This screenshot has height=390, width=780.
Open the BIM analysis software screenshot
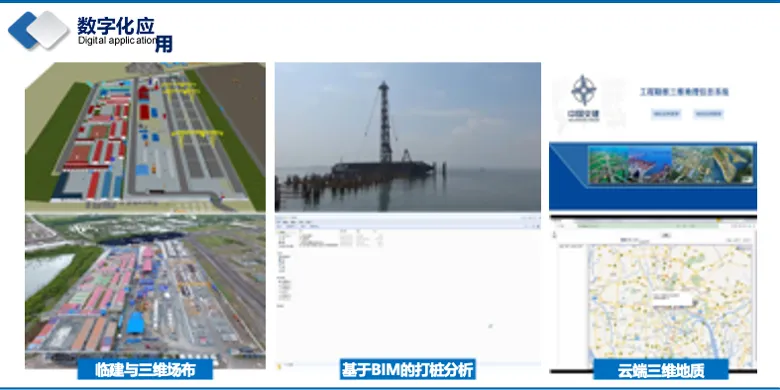point(407,292)
